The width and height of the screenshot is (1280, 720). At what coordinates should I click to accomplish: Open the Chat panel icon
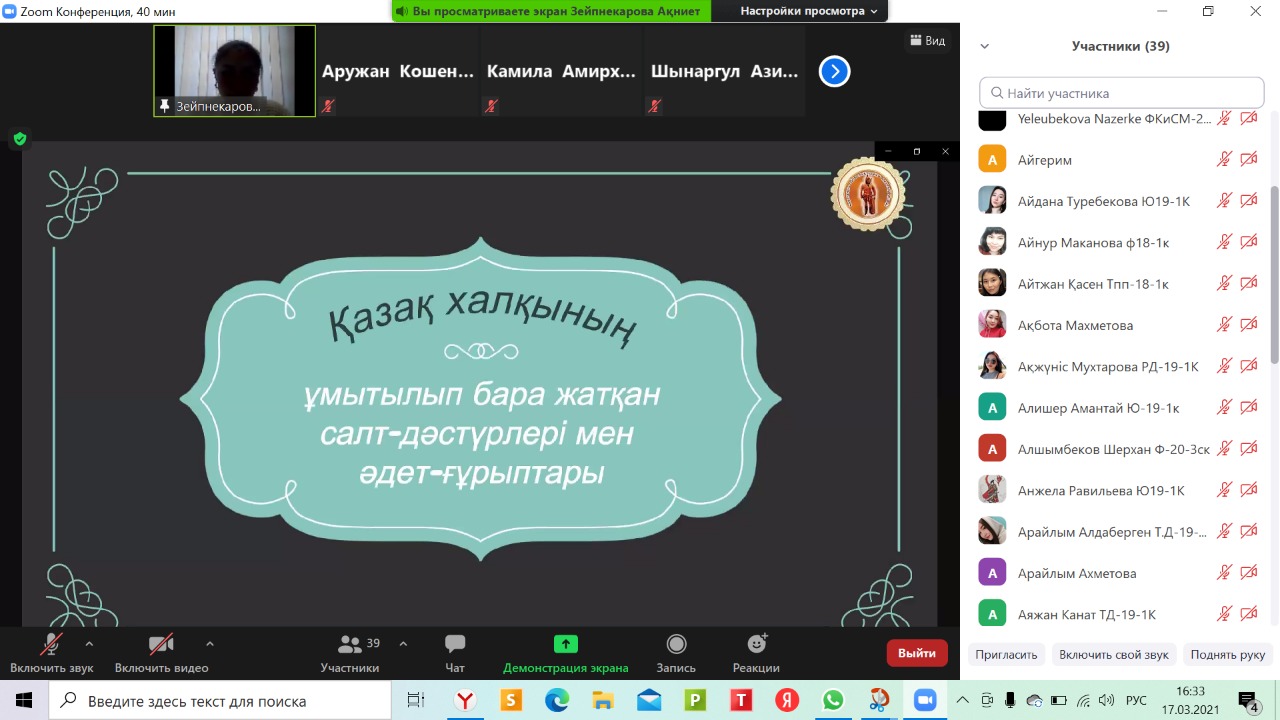[x=455, y=645]
